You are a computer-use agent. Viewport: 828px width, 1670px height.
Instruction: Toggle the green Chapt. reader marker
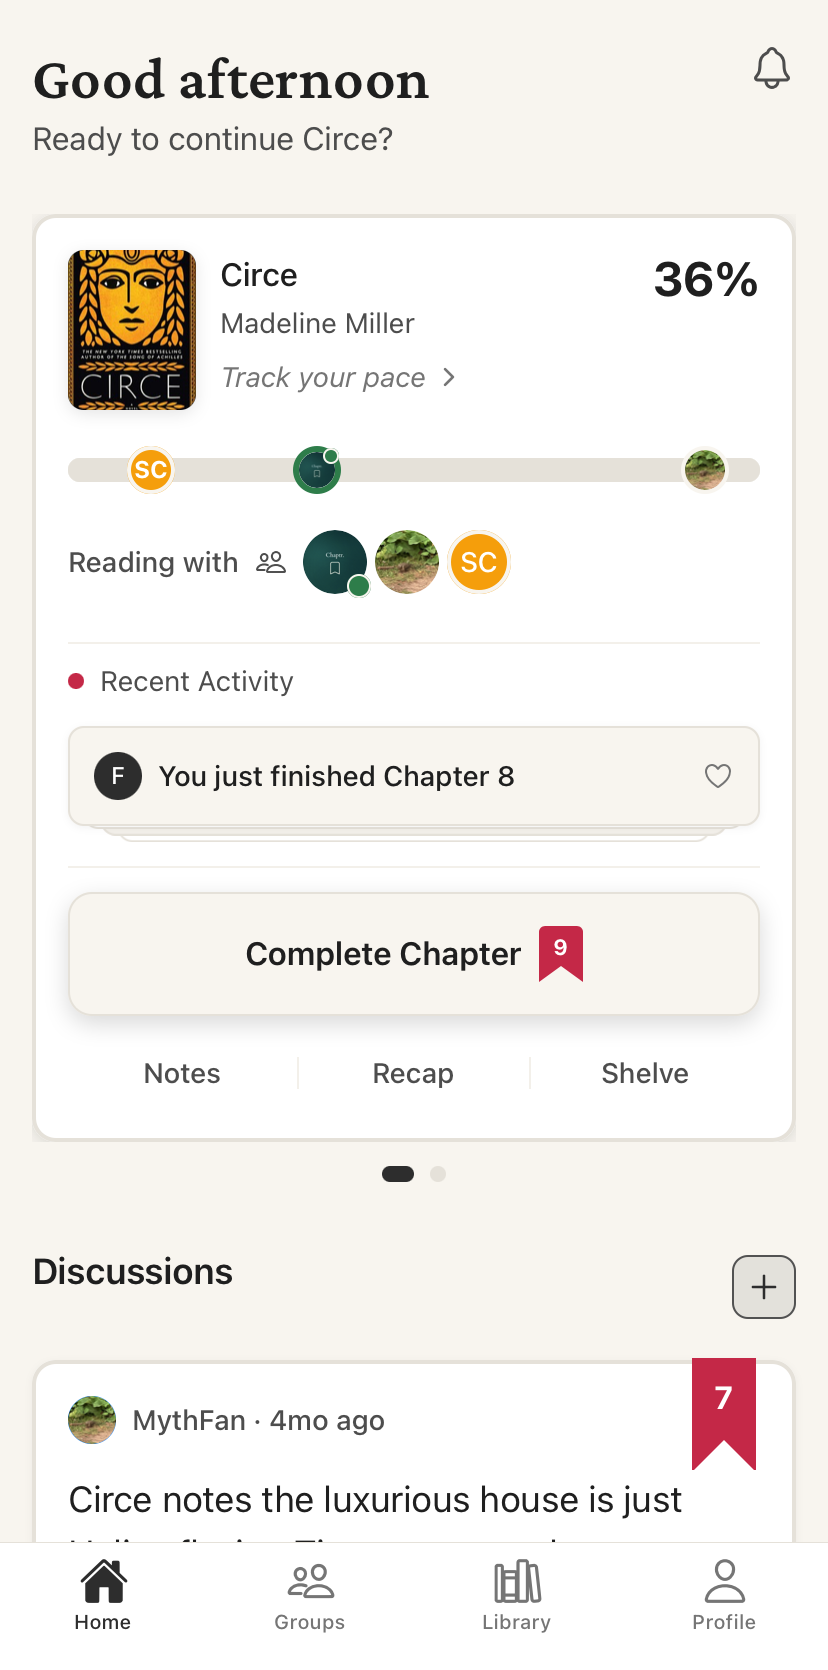[x=317, y=469]
